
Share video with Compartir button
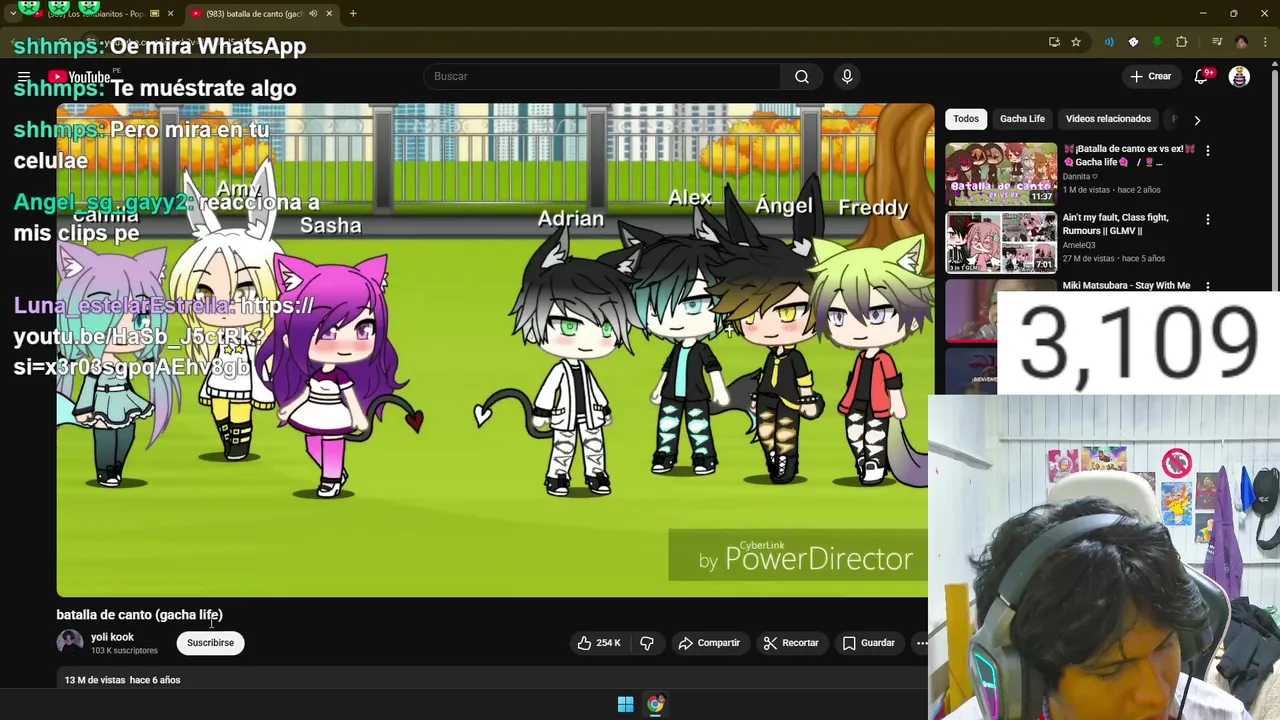709,643
